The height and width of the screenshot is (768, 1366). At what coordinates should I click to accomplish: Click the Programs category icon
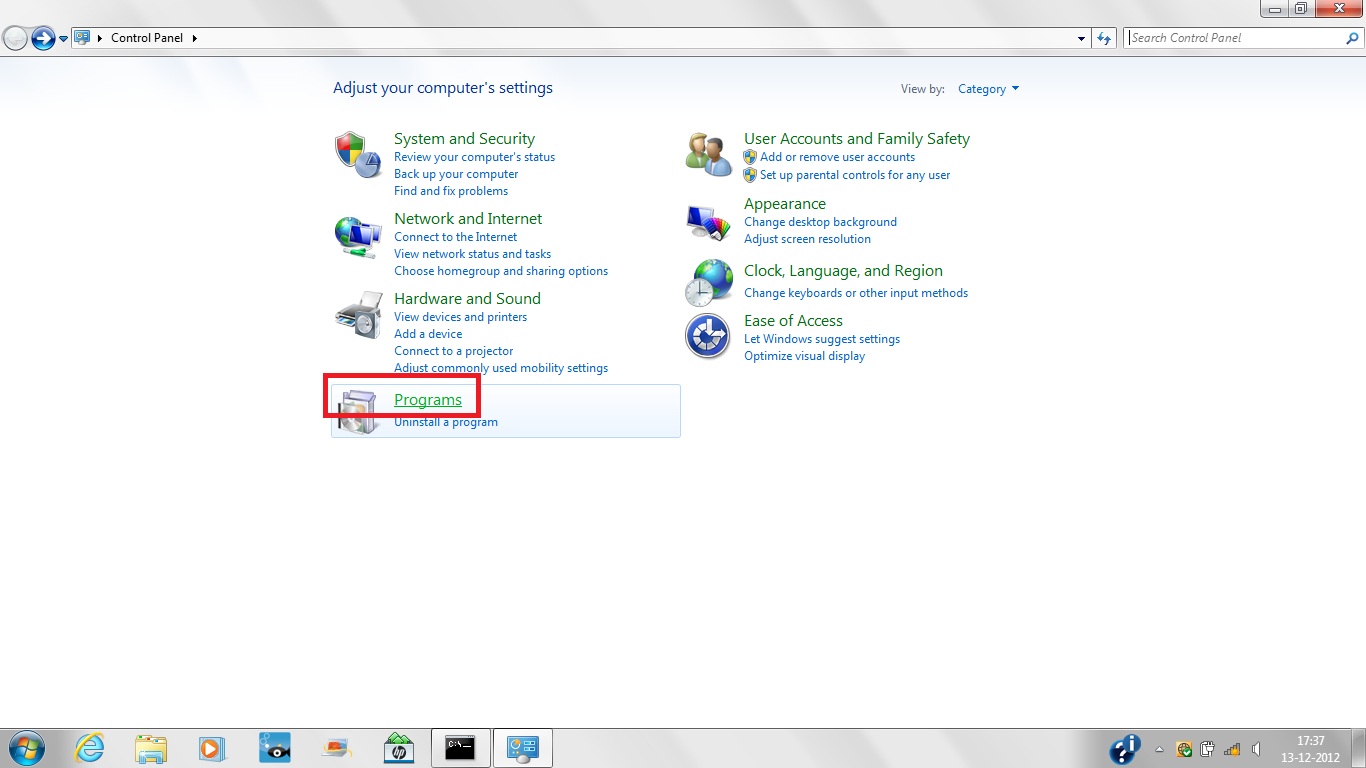tap(358, 411)
